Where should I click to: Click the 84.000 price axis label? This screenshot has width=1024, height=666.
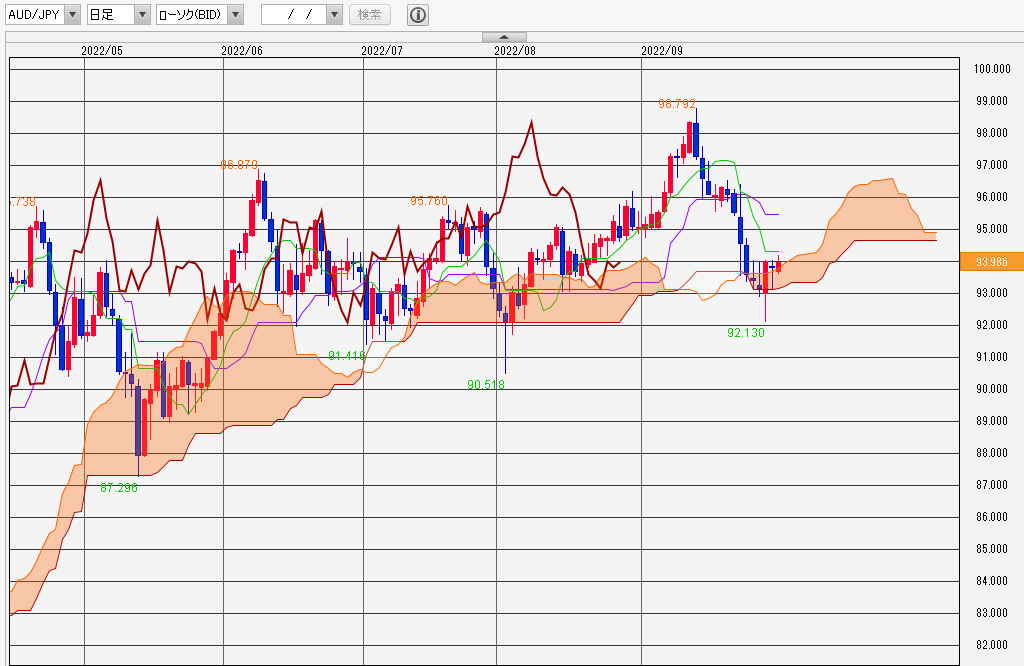(x=992, y=581)
